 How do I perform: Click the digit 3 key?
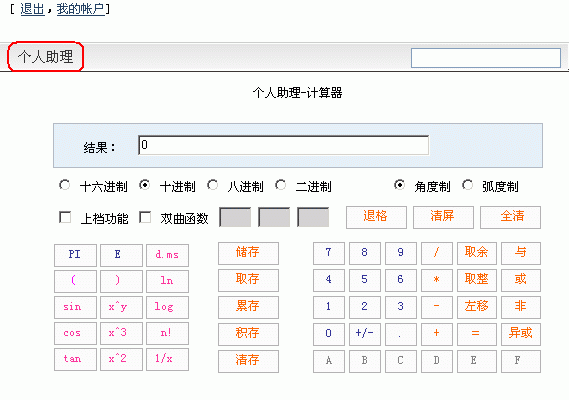401,307
